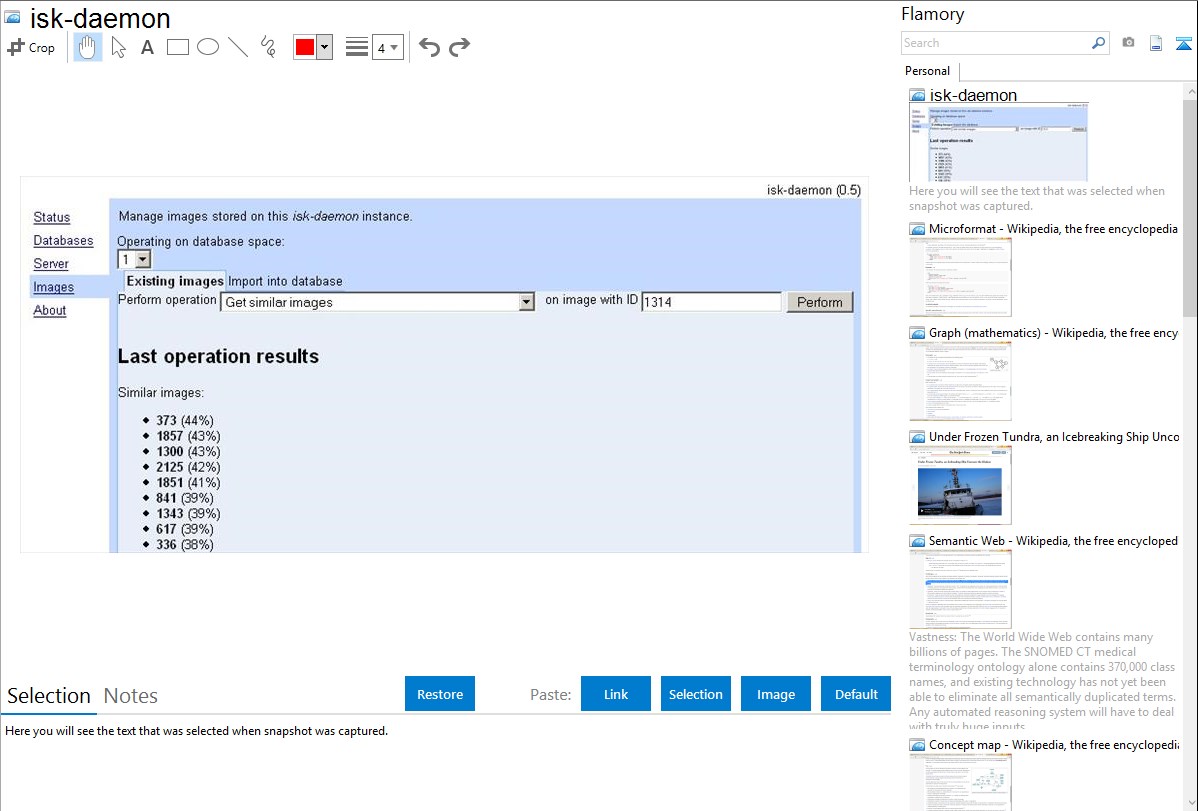
Task: Focus the Flamory search field
Action: (995, 43)
